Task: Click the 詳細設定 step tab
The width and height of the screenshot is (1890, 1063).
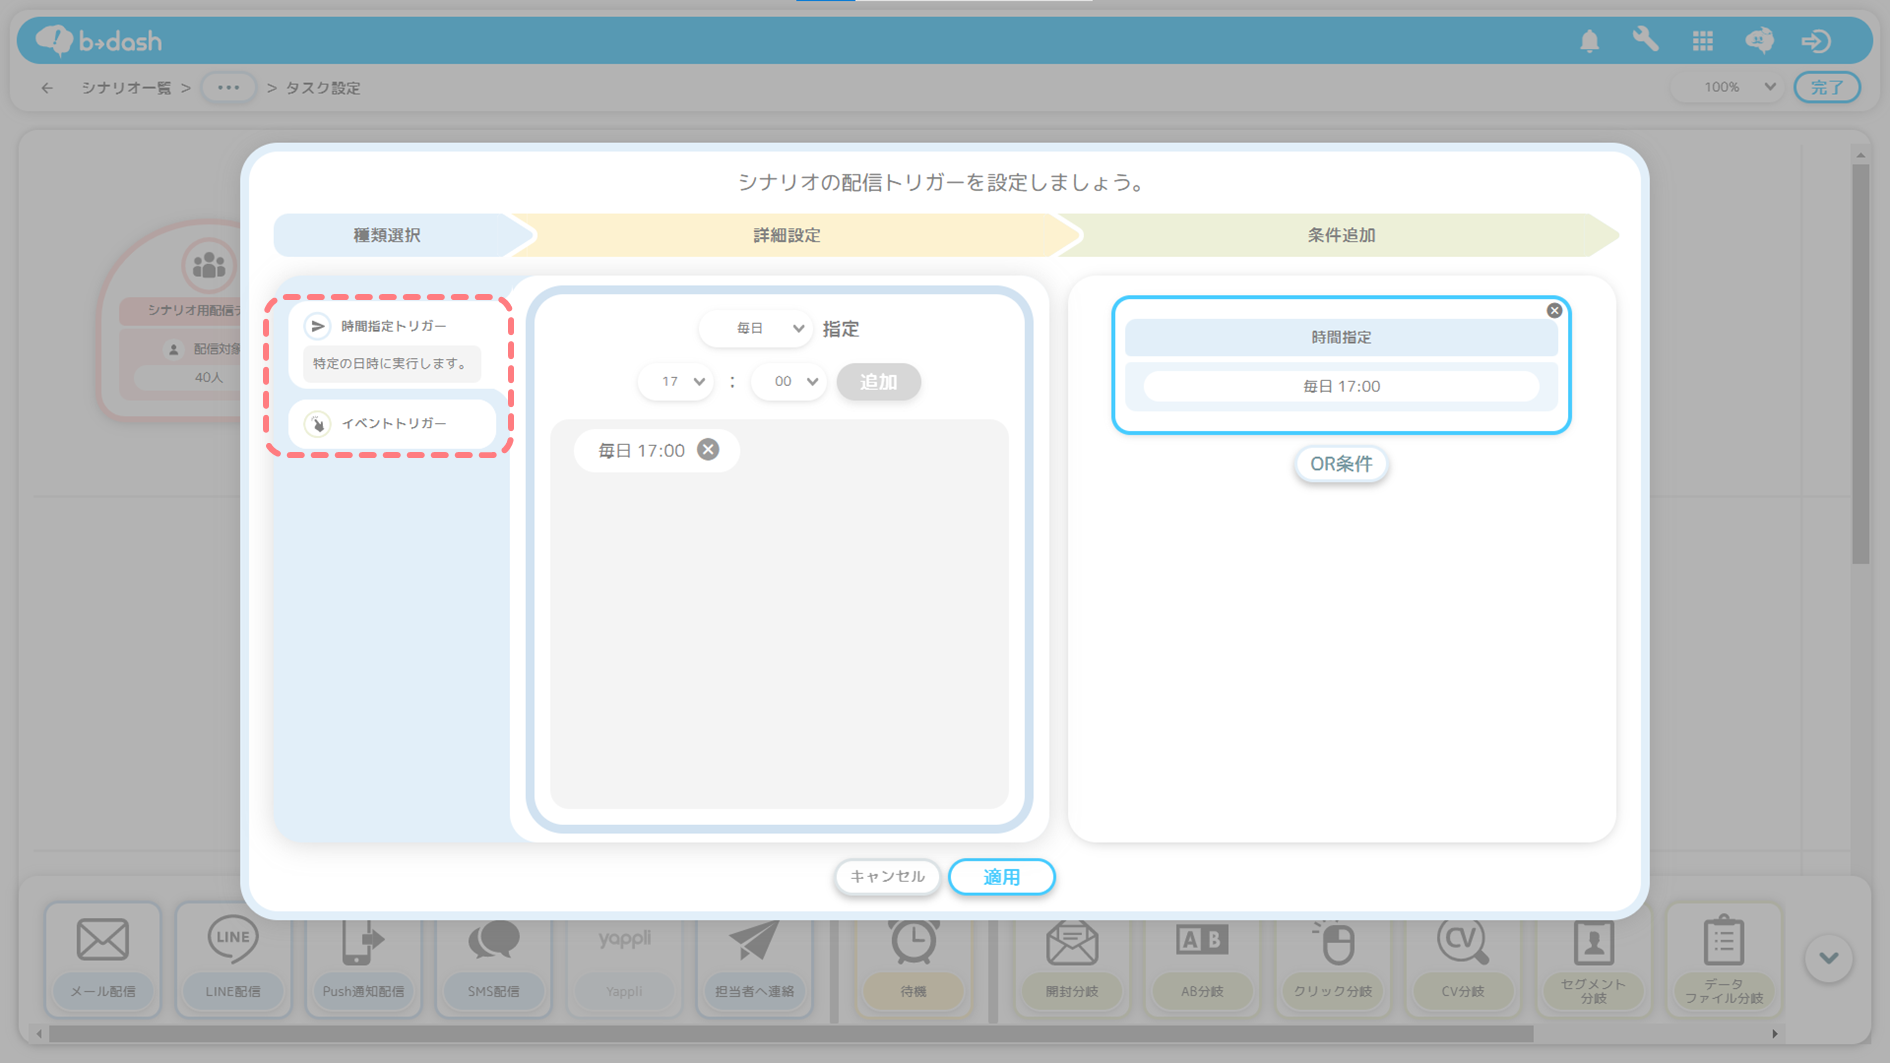Action: (x=786, y=235)
